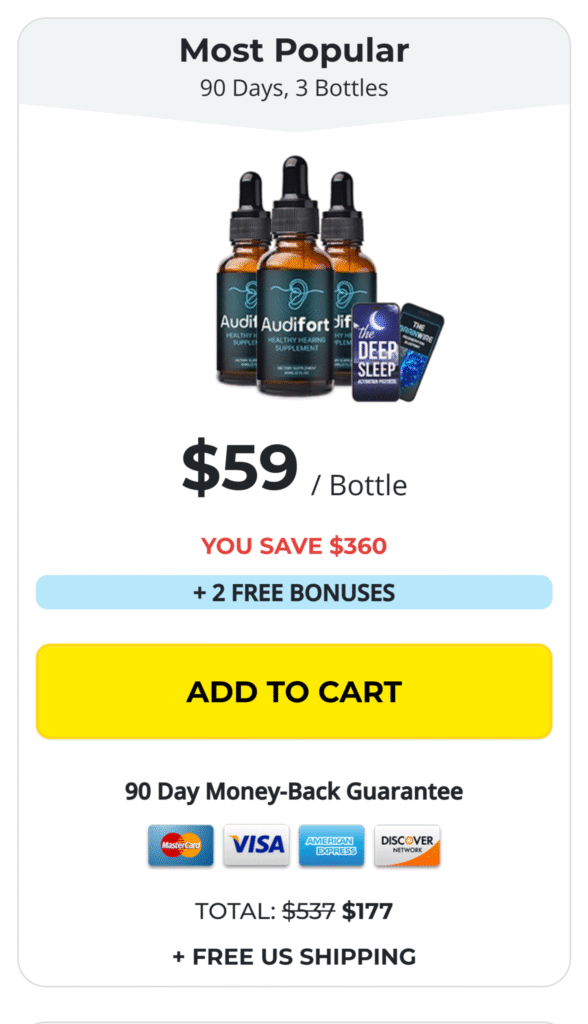Tap the Deep Sleep bonus ebook image
This screenshot has height=1024, width=588.
point(376,352)
